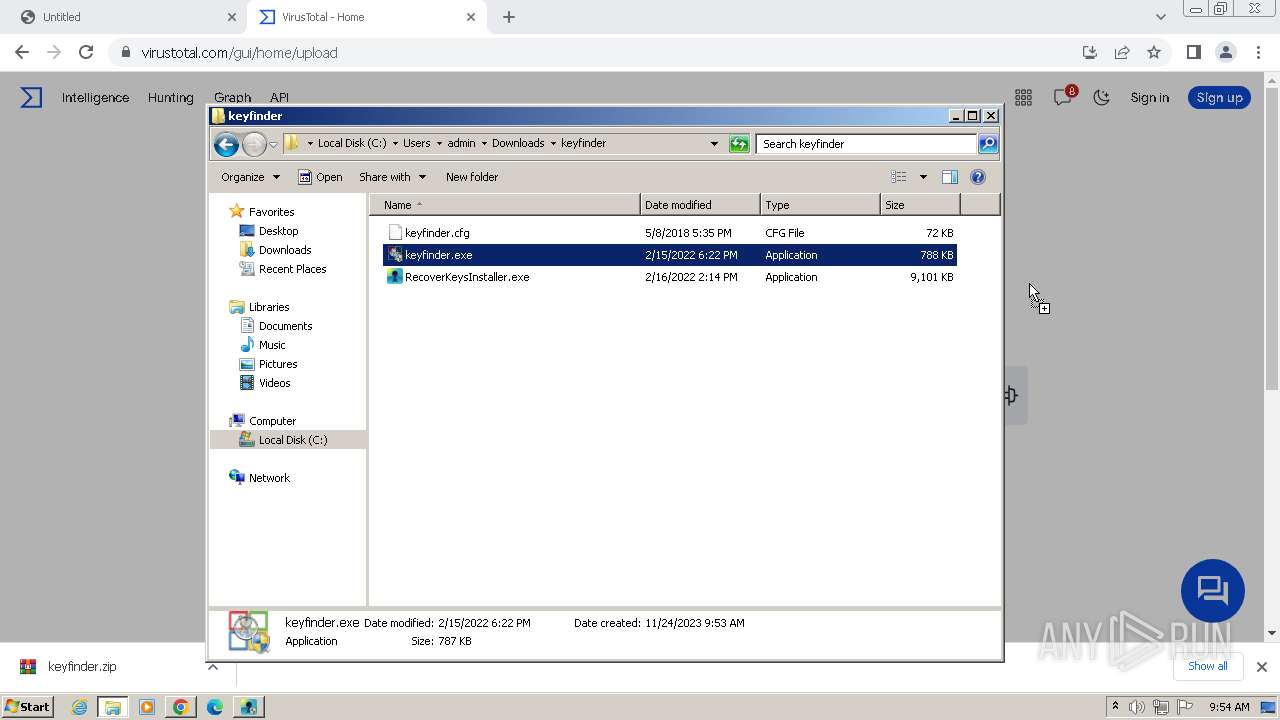The width and height of the screenshot is (1280, 720).
Task: Click VirusTotal logo icon
Action: click(32, 97)
